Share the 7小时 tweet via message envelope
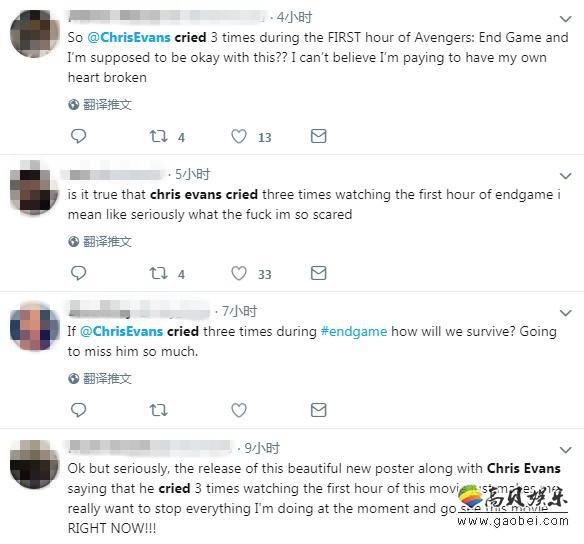The image size is (584, 544). [x=318, y=410]
